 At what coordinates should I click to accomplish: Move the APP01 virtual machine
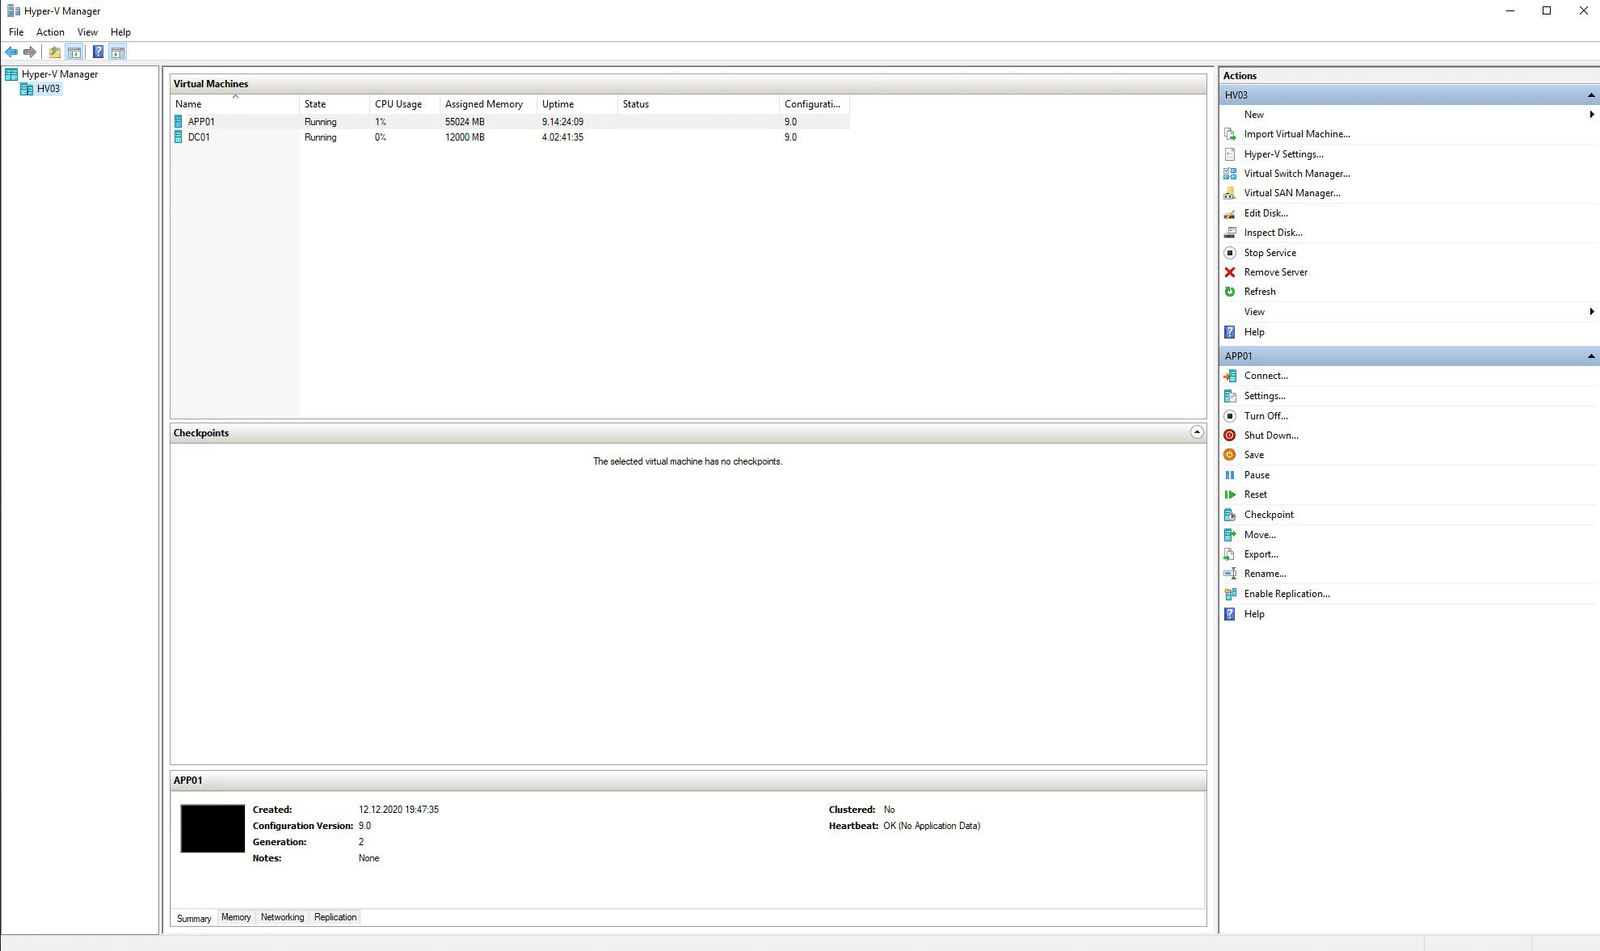click(x=1260, y=535)
